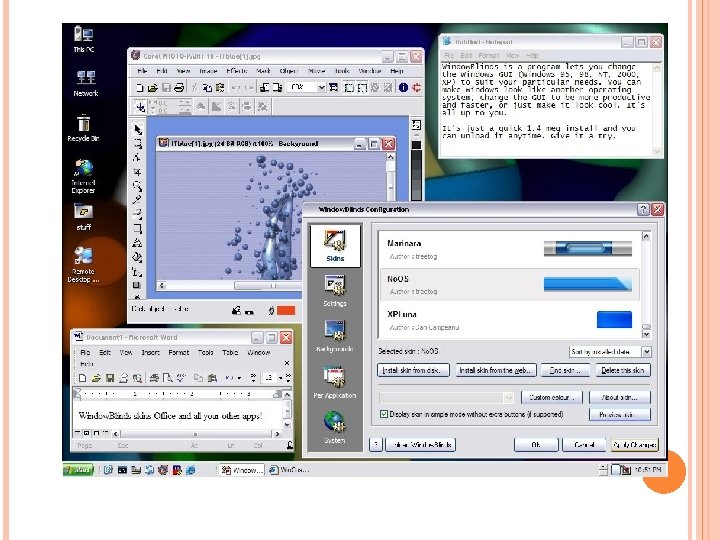Open the Recycle Bin desktop icon
The width and height of the screenshot is (720, 540).
(x=83, y=128)
